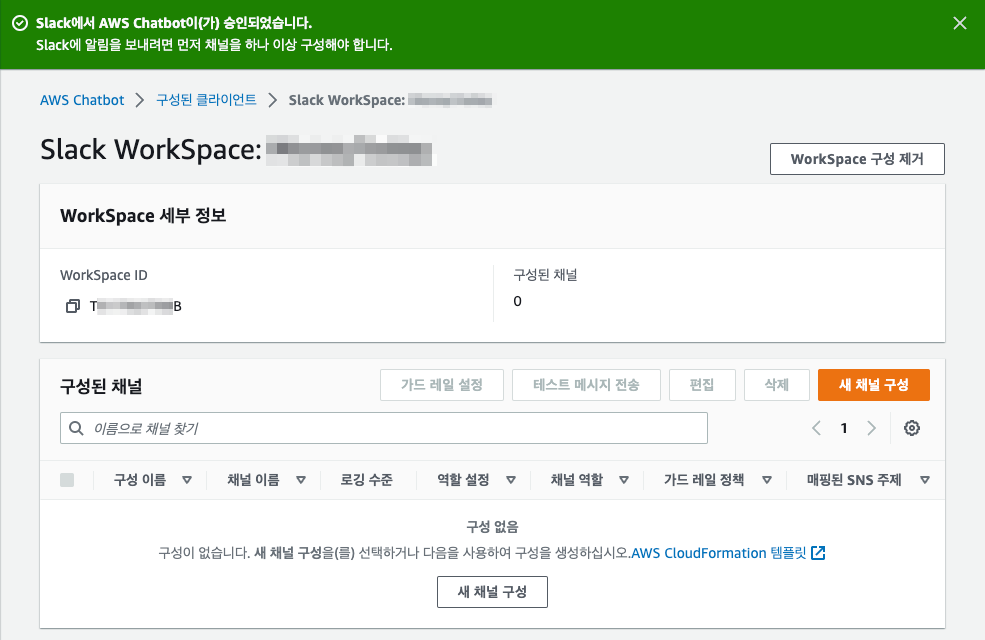Open 구성된 클라이언트 breadcrumb link
This screenshot has width=985, height=640.
click(x=206, y=100)
